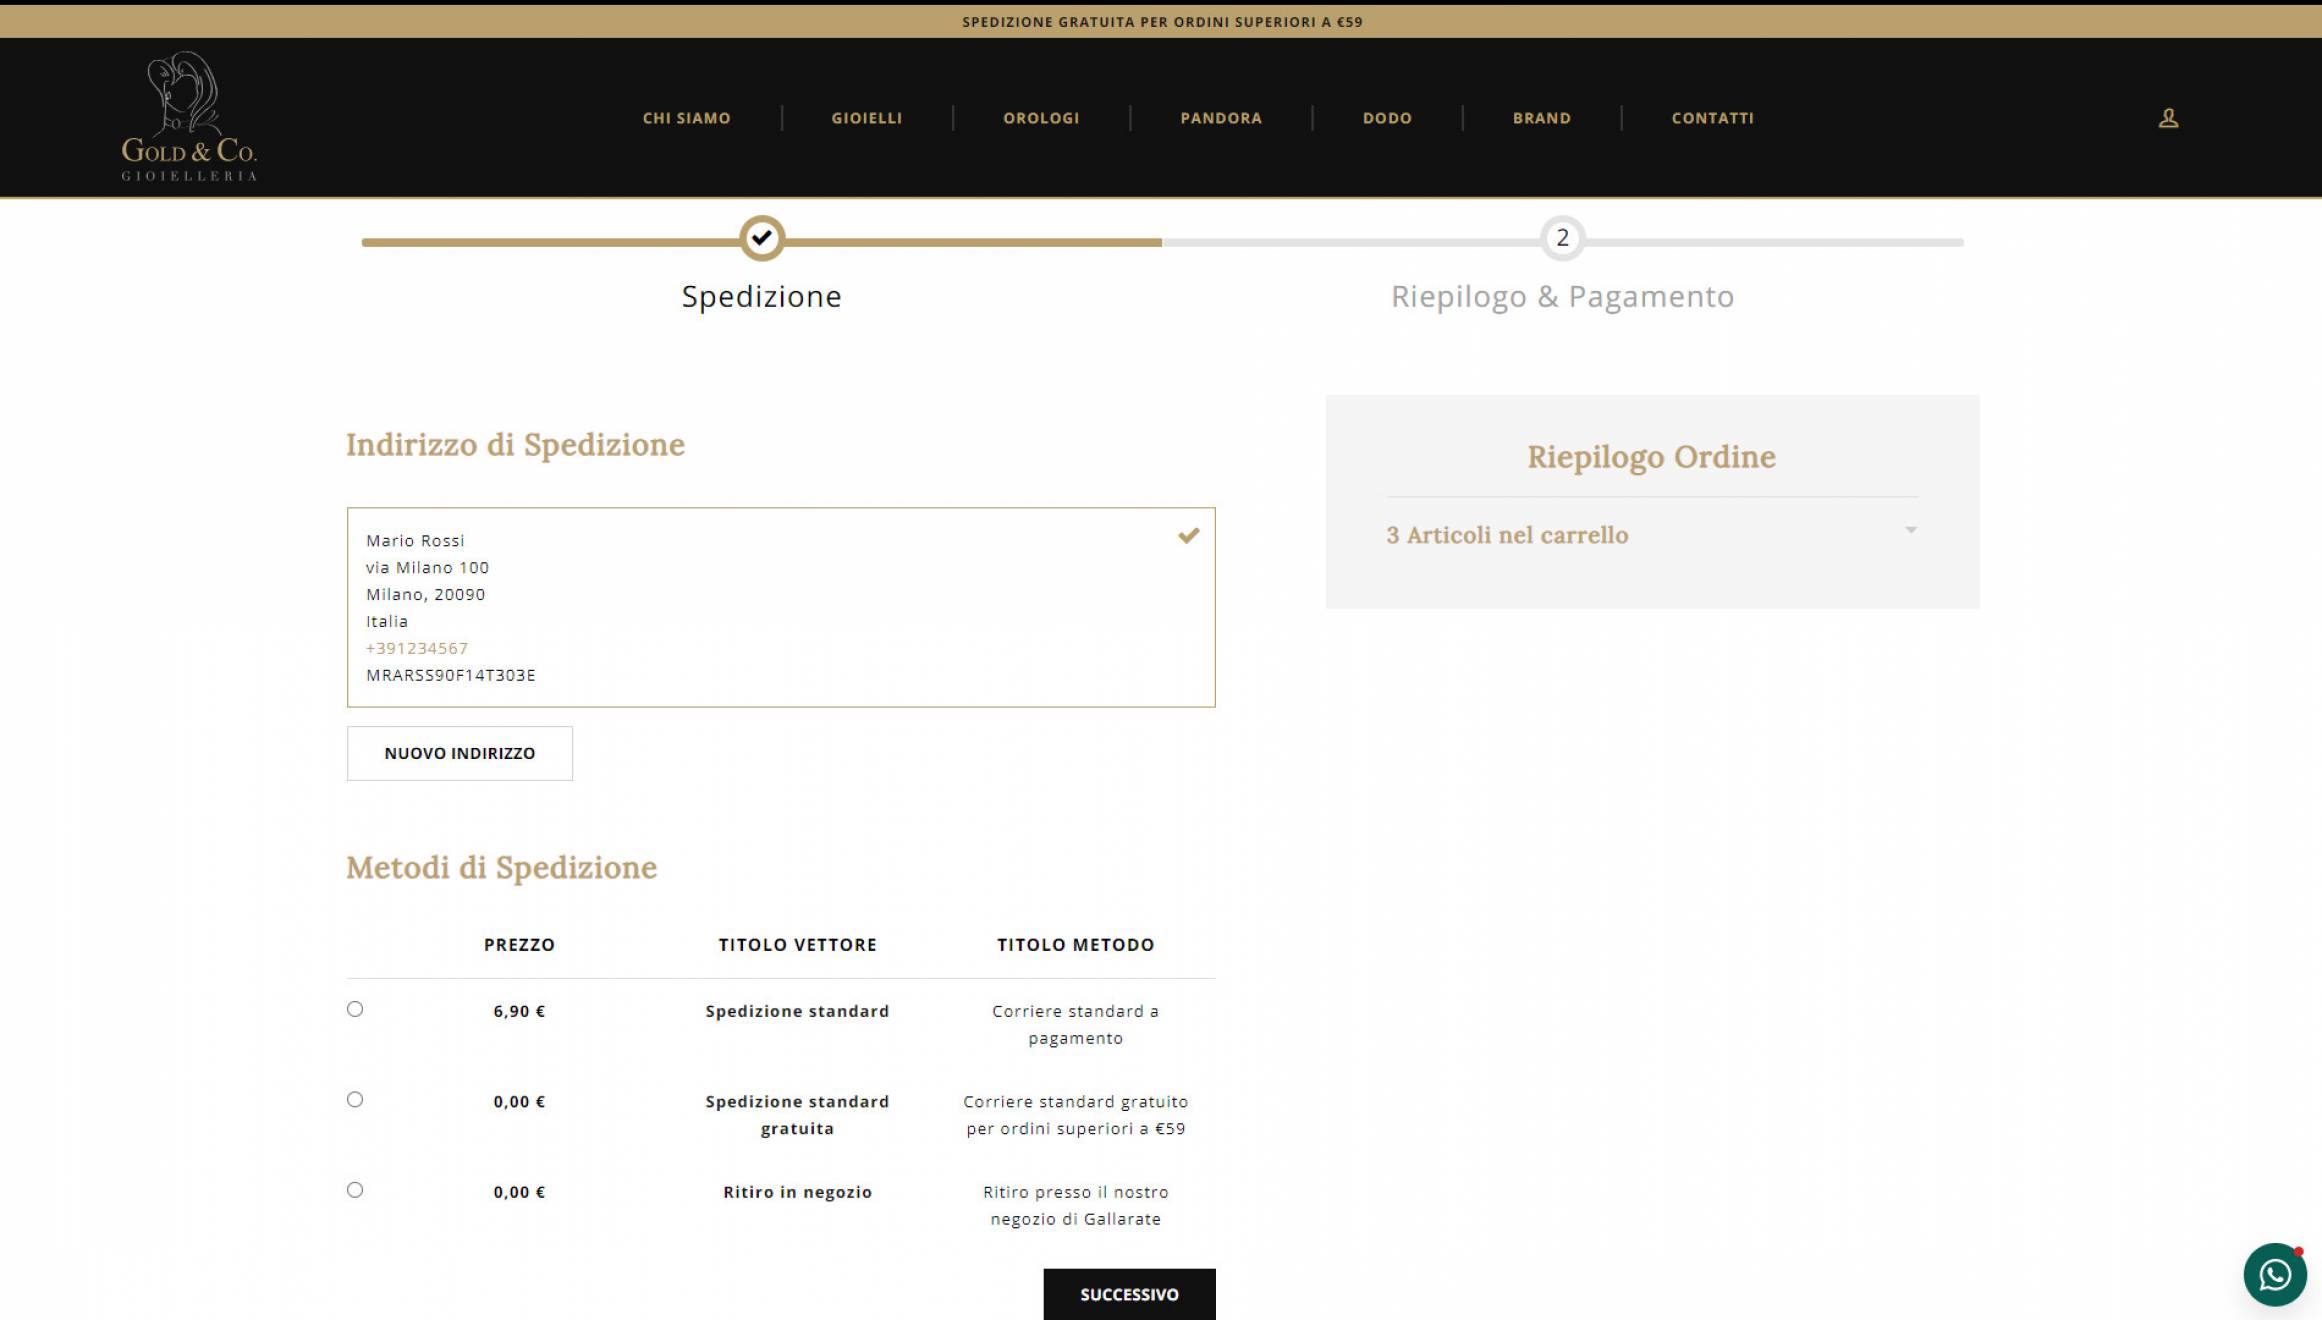This screenshot has width=2322, height=1320.
Task: Select the free standard shipping radio
Action: (355, 1099)
